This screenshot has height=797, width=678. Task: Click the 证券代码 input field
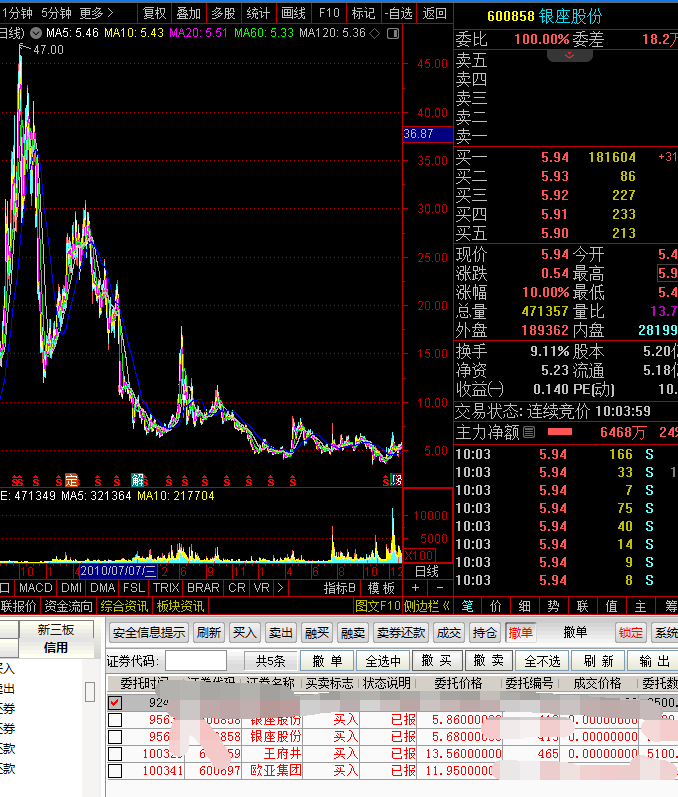click(196, 661)
